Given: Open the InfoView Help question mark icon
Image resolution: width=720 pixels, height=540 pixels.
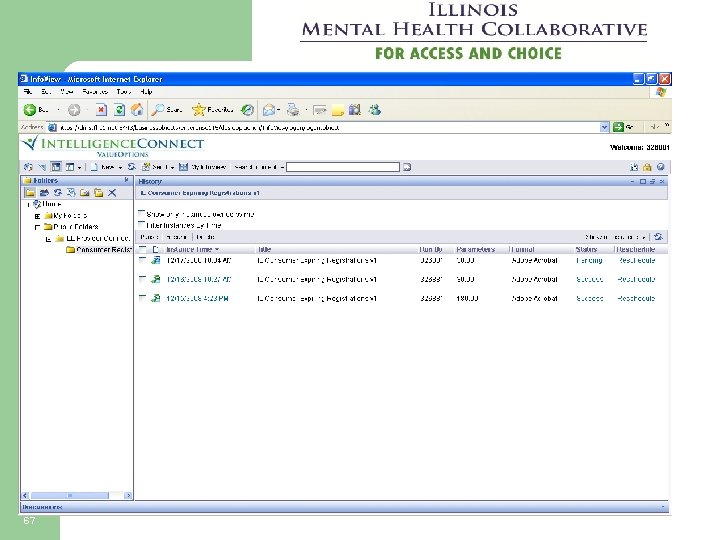Looking at the screenshot, I should [x=660, y=167].
